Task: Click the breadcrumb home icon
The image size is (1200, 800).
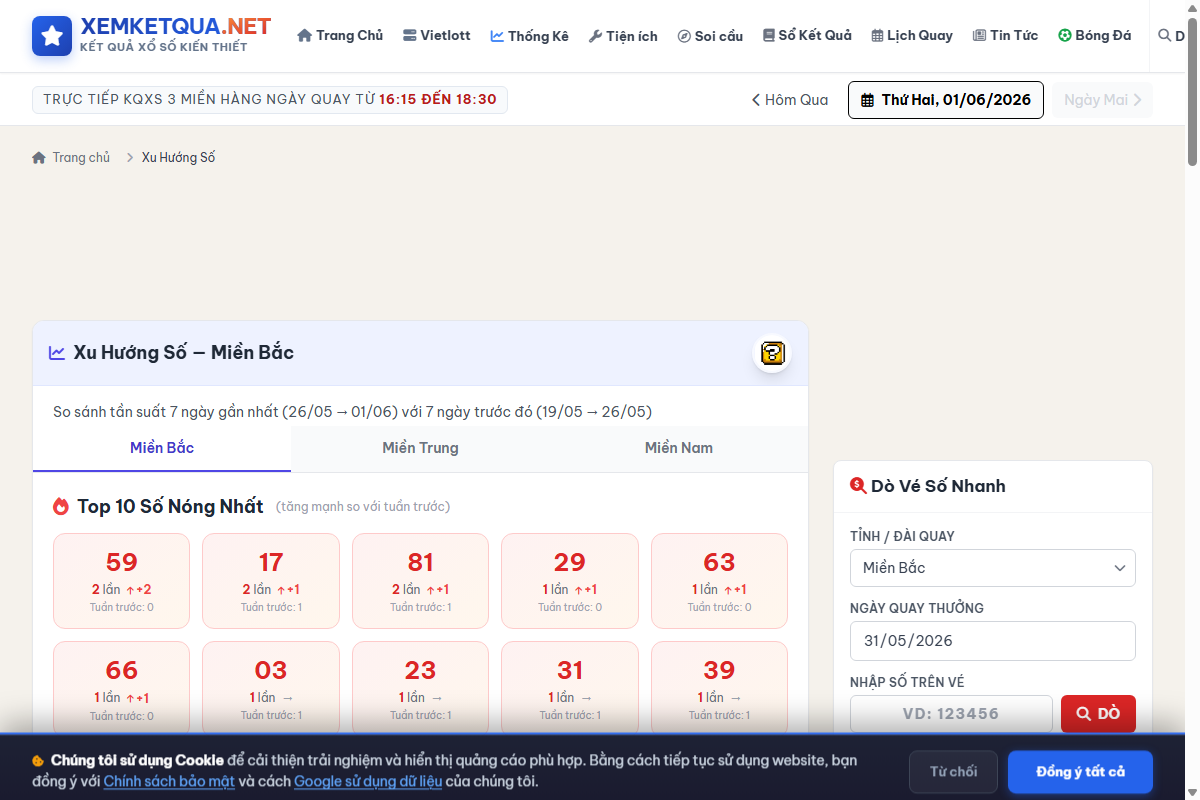Action: pyautogui.click(x=39, y=157)
